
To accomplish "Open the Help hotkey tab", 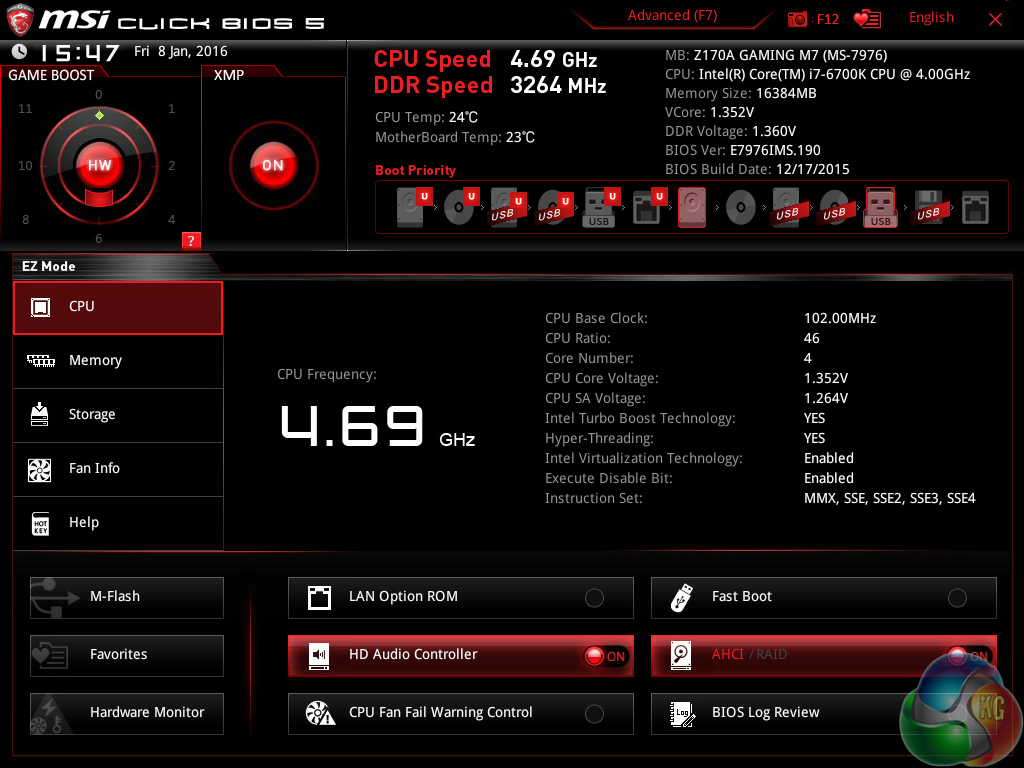I will tap(118, 524).
